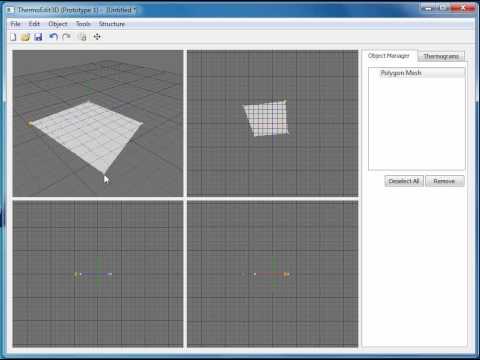Click the yellow handle in the bottom-left viewport
Image resolution: width=480 pixels, height=360 pixels.
click(x=76, y=274)
